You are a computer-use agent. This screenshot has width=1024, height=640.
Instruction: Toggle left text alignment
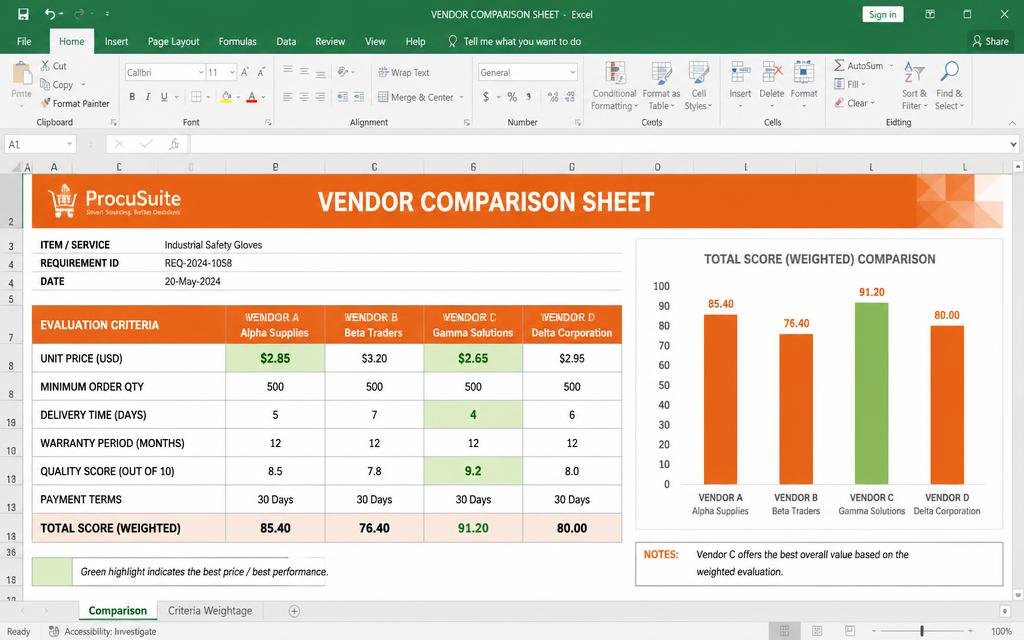click(x=287, y=97)
